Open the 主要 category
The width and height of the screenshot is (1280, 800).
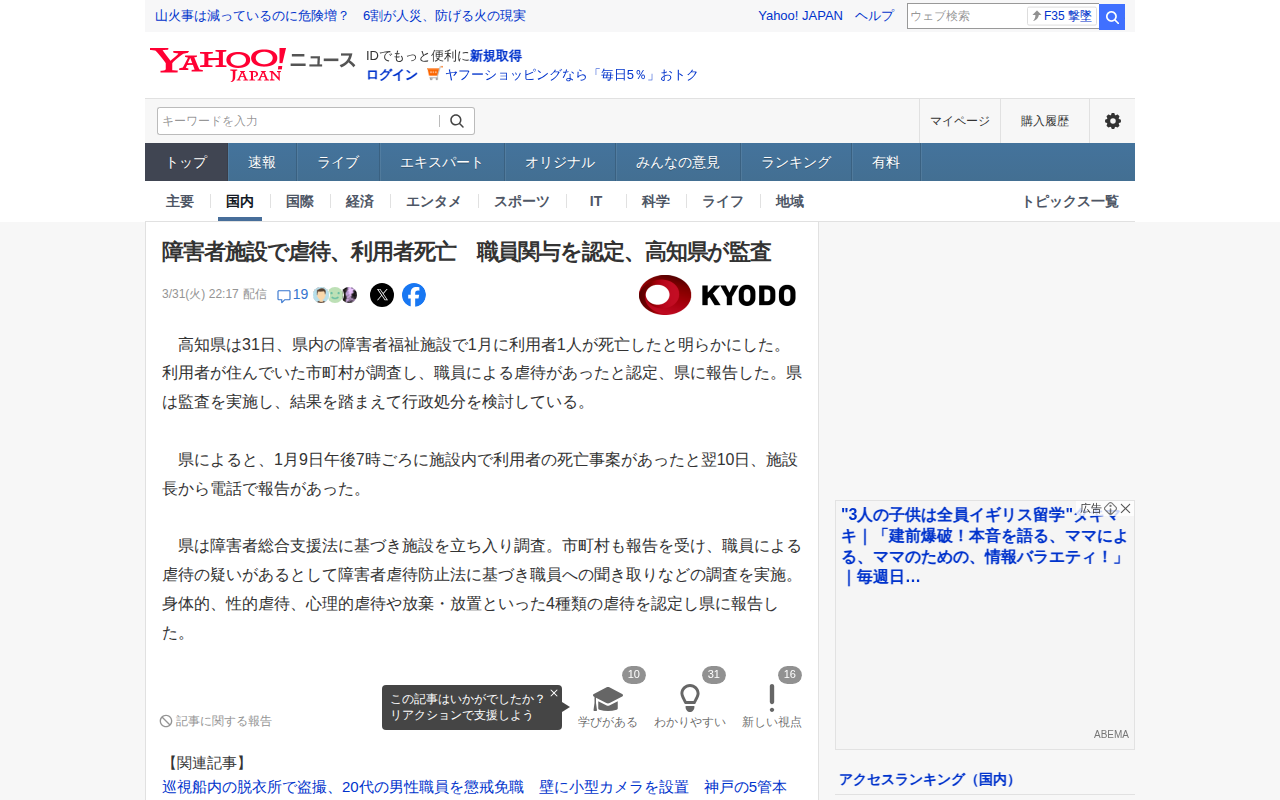[180, 201]
